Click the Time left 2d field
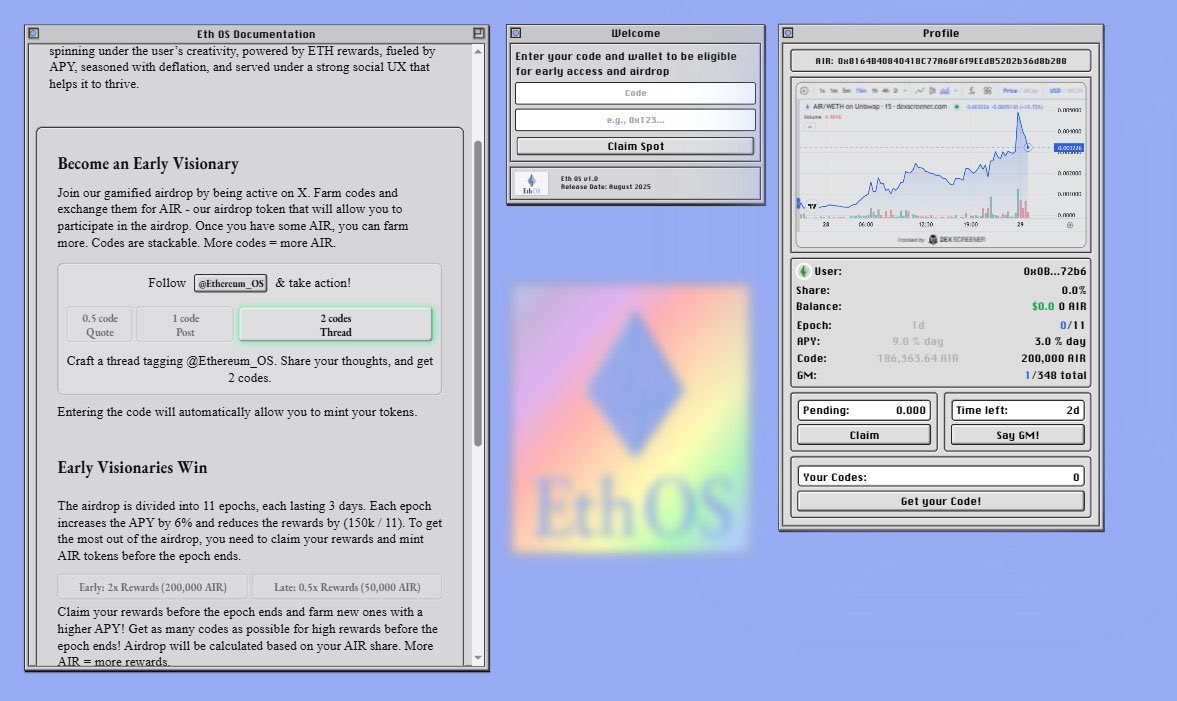 pyautogui.click(x=1018, y=410)
